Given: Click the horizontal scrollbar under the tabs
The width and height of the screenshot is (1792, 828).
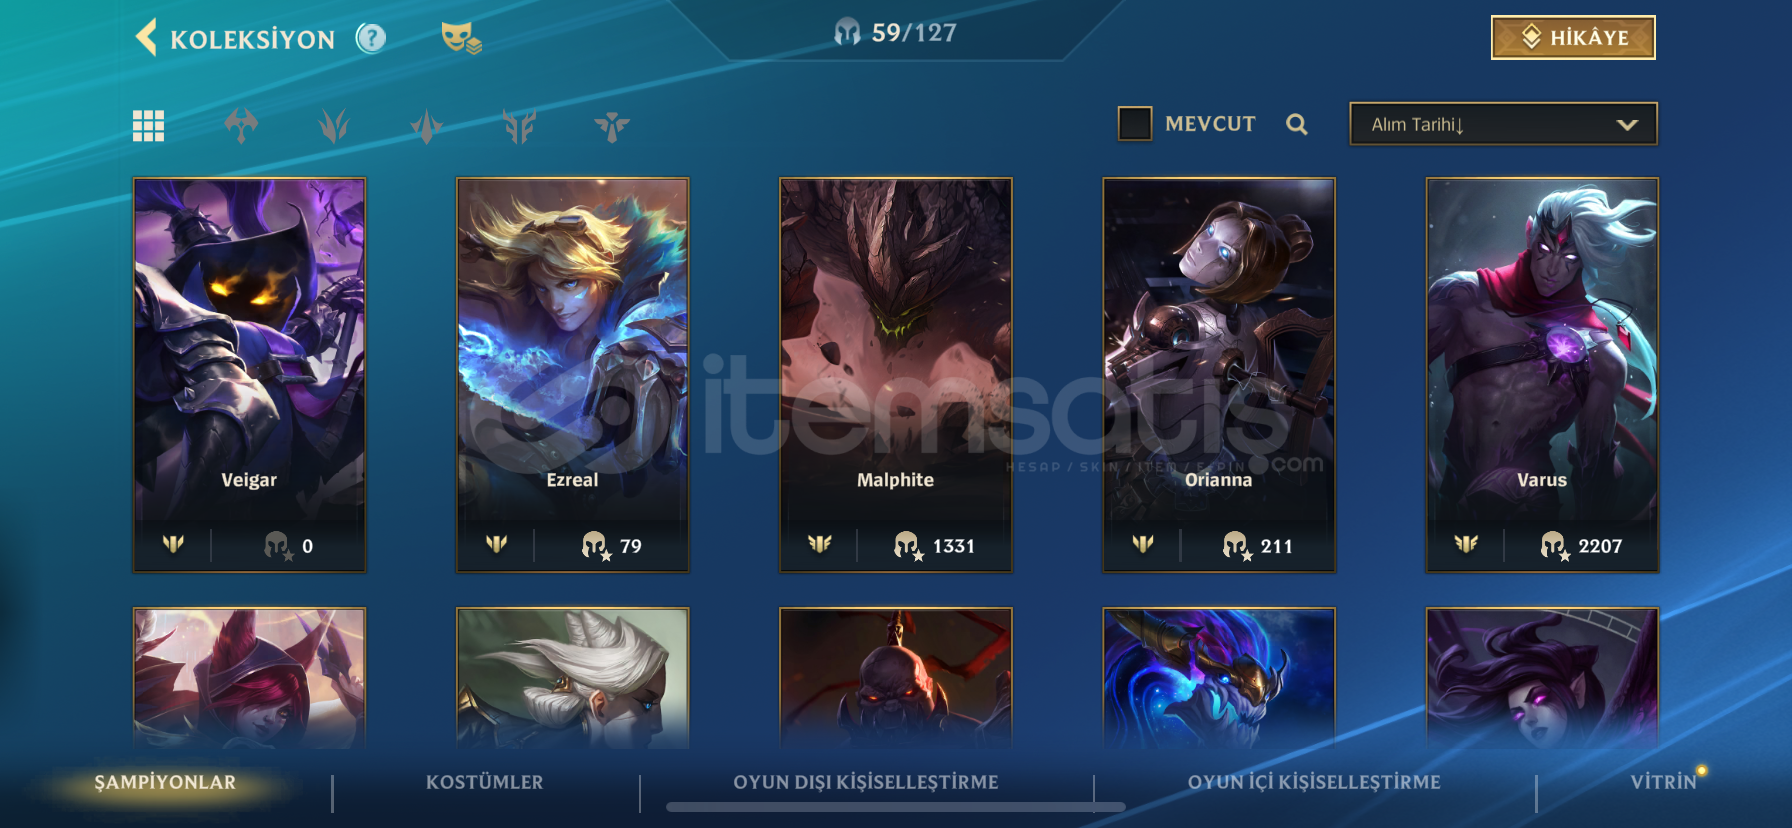Looking at the screenshot, I should [896, 807].
